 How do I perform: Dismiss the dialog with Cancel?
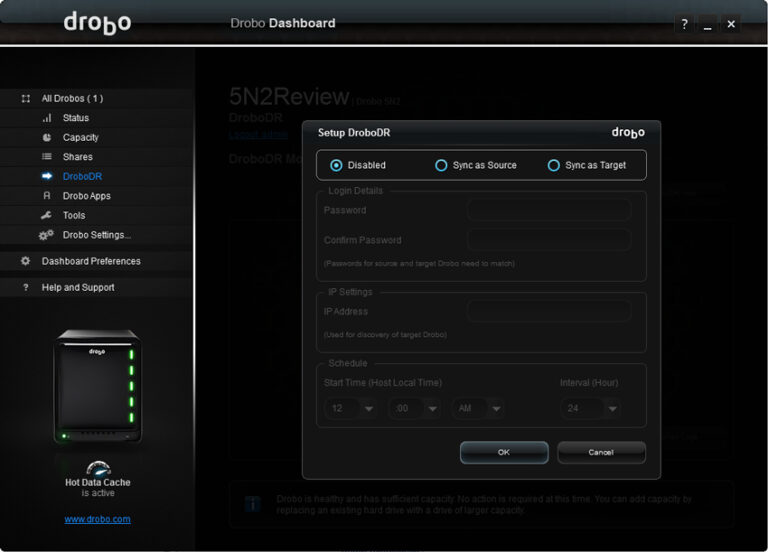[x=601, y=453]
